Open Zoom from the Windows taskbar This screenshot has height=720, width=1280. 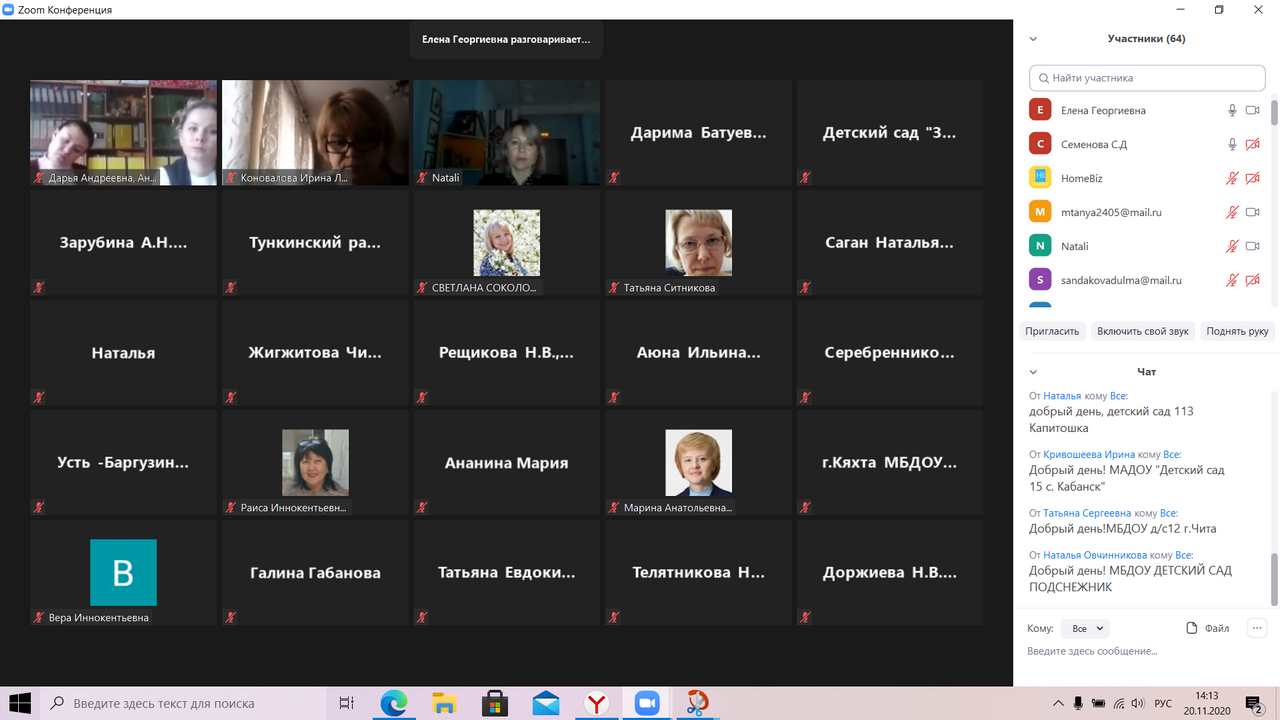(648, 703)
